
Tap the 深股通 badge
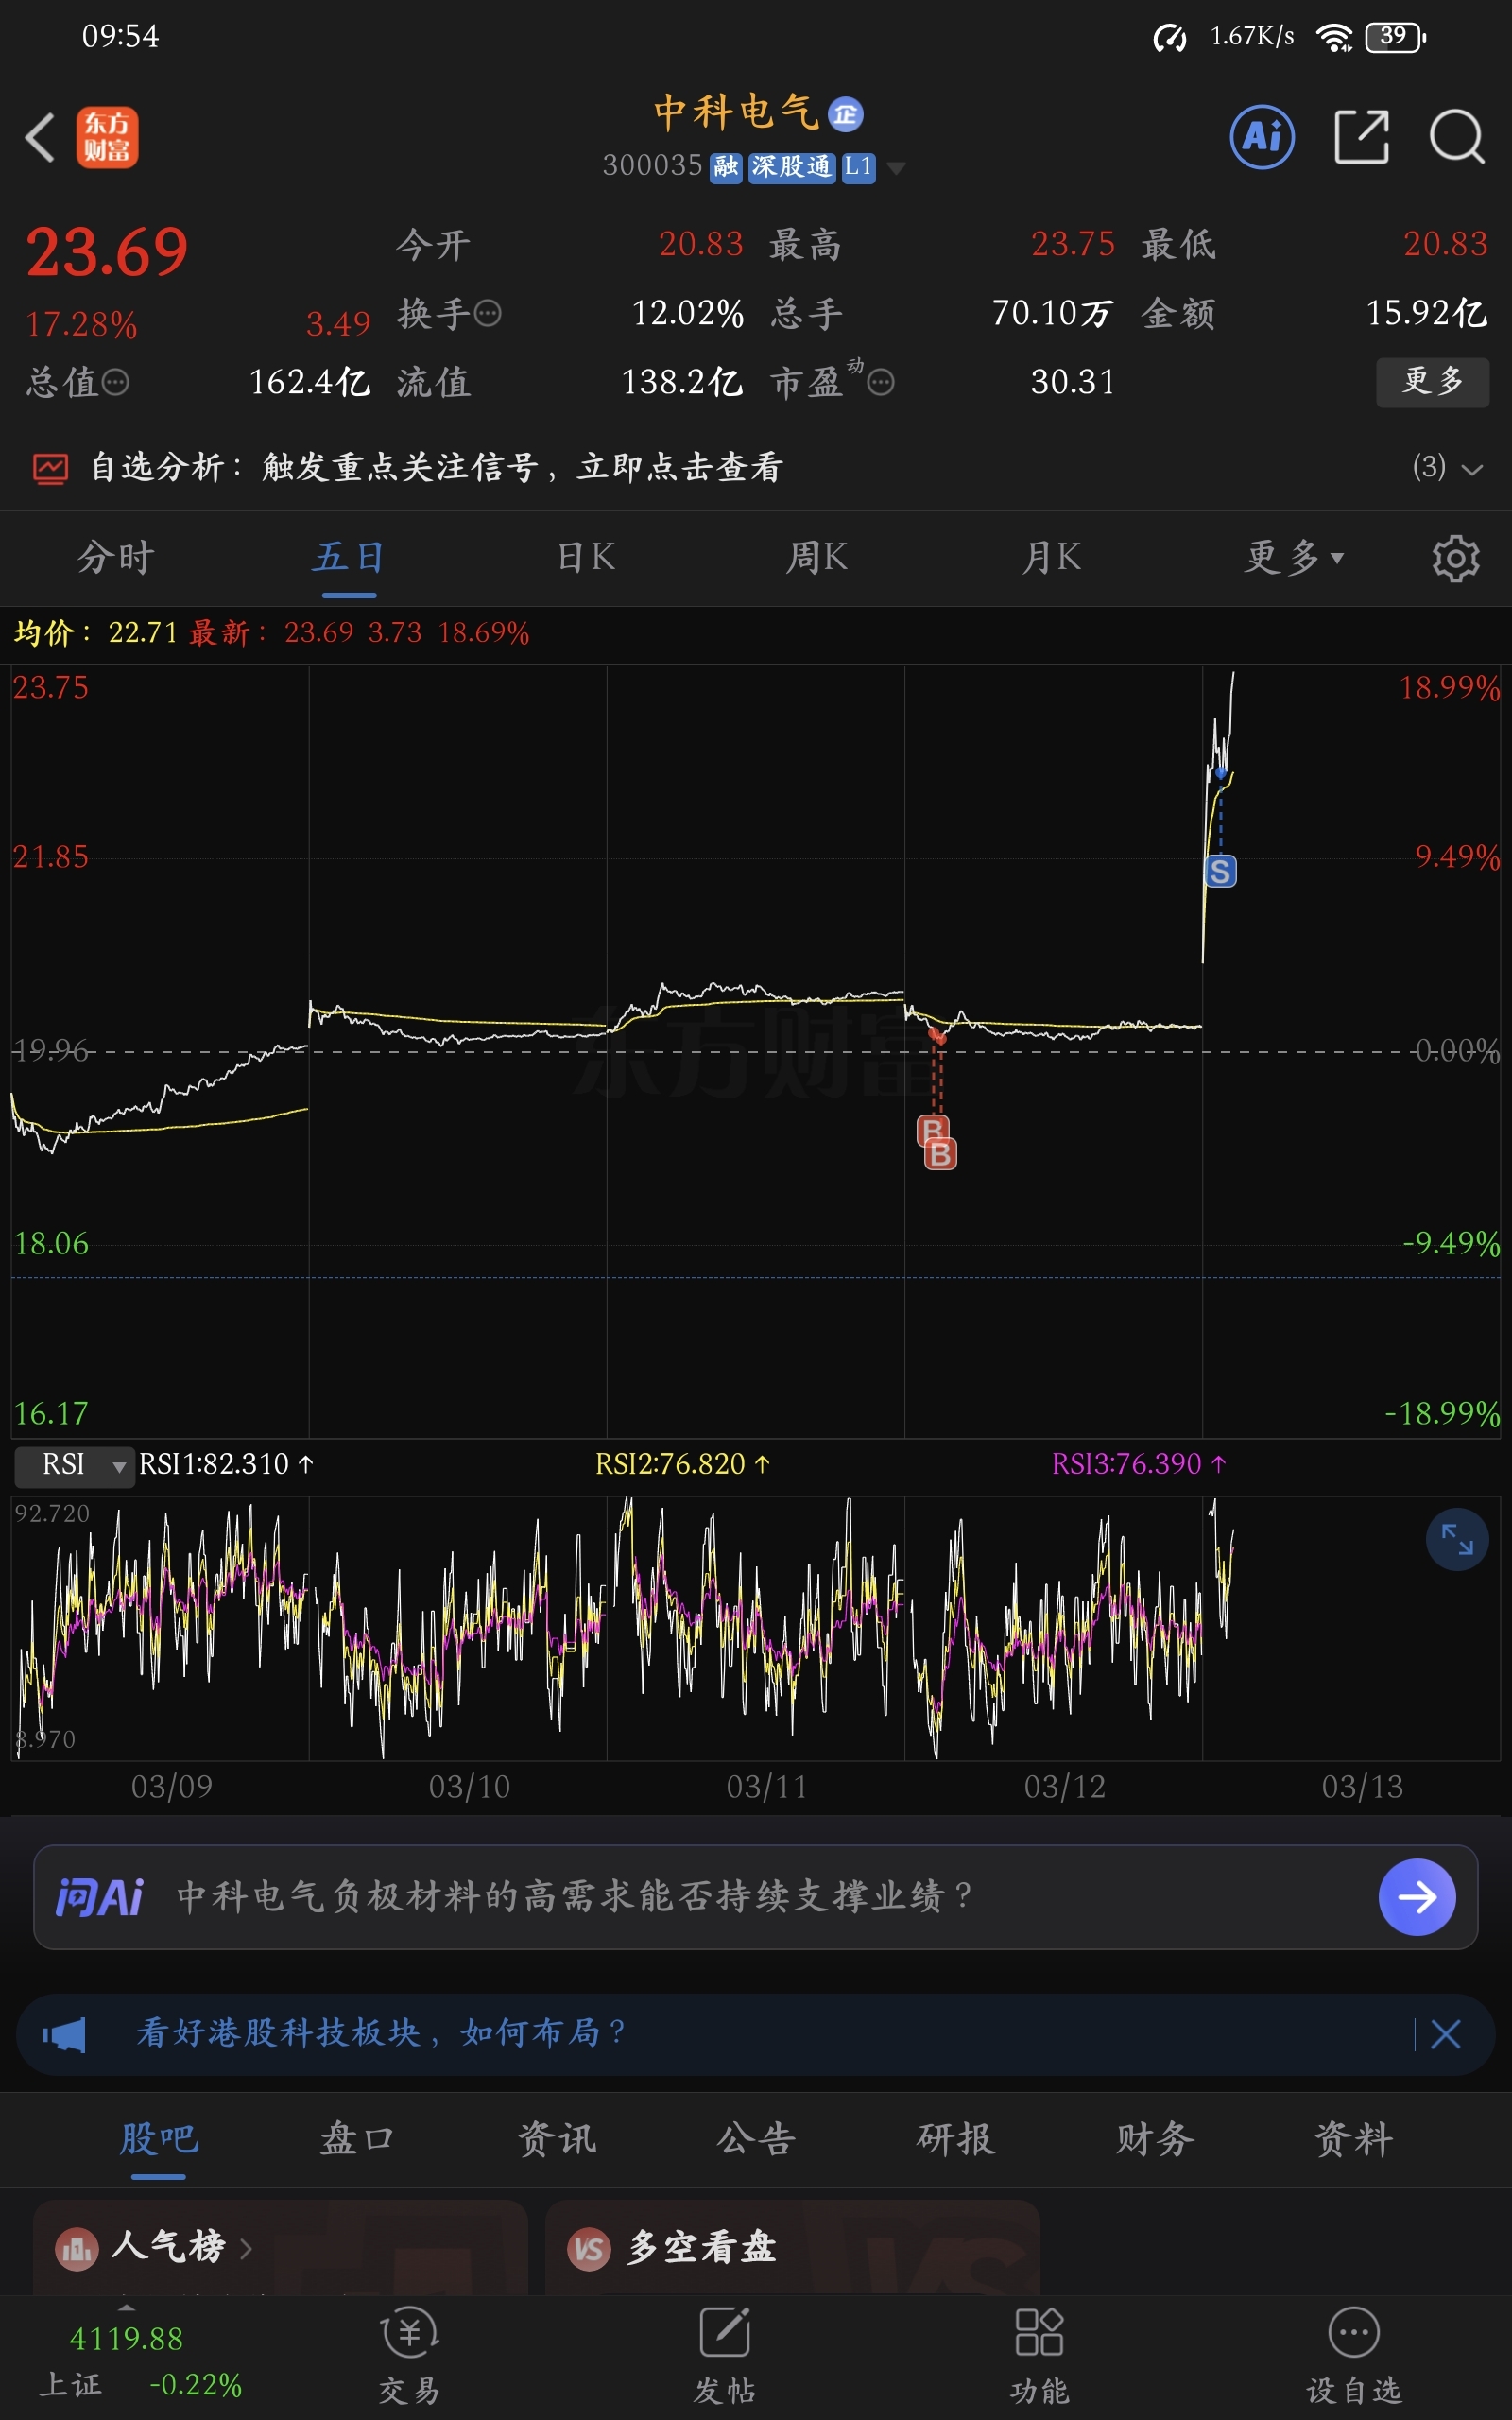(791, 167)
